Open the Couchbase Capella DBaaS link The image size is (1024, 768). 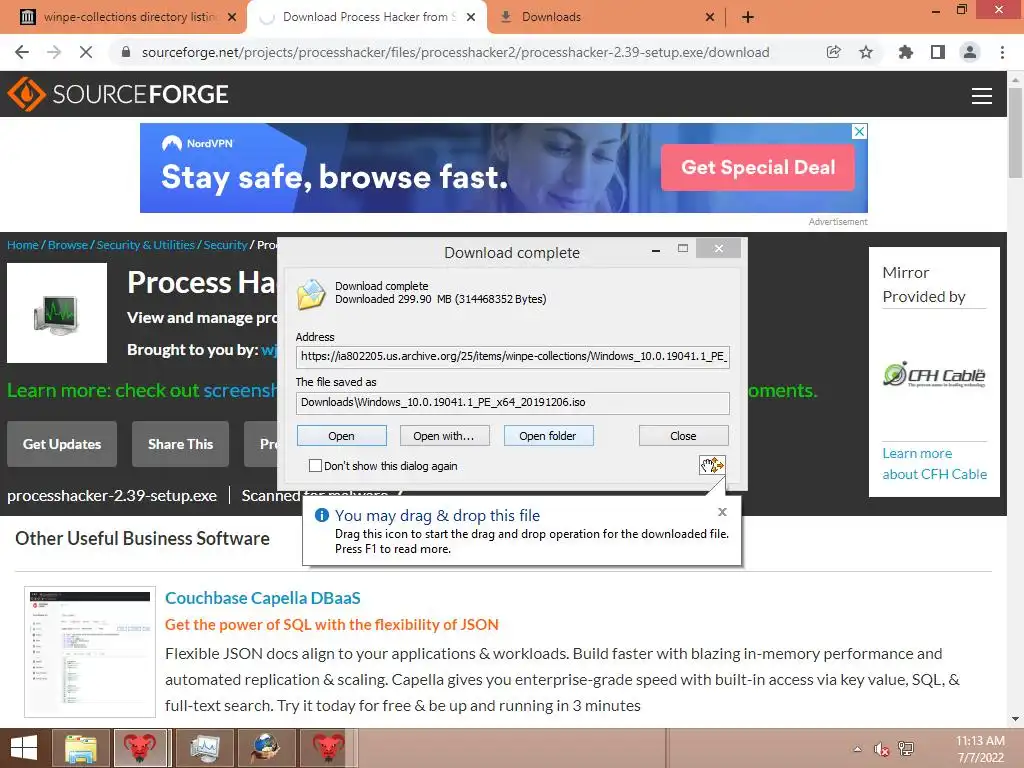point(263,598)
